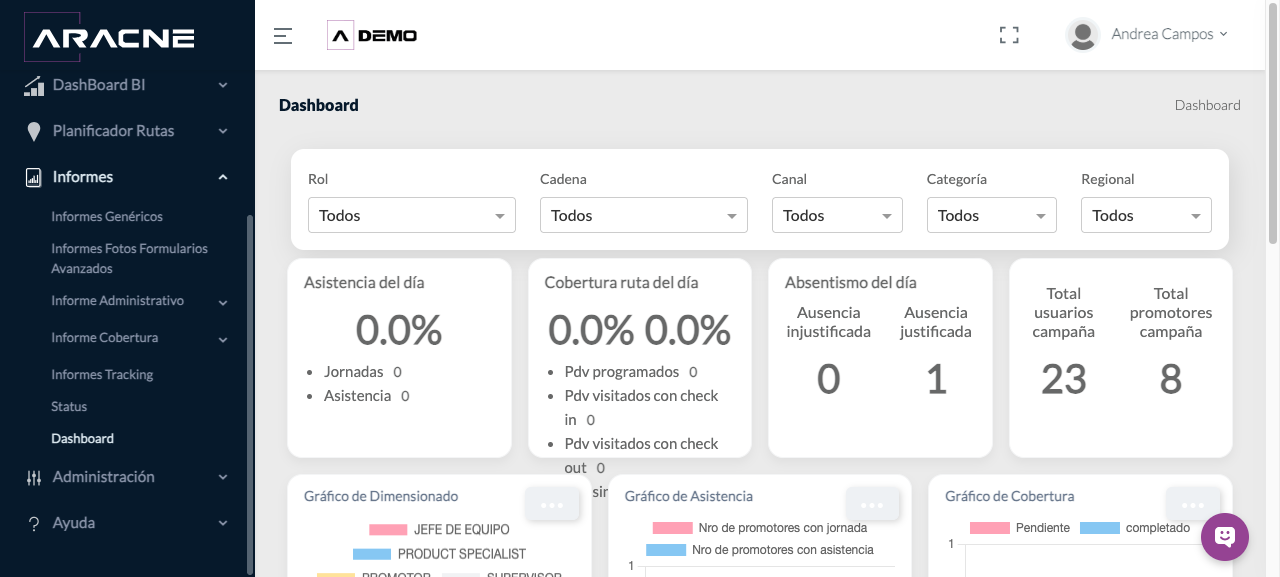The height and width of the screenshot is (577, 1280).
Task: Click the Planificador Rutas pin icon
Action: (x=34, y=132)
